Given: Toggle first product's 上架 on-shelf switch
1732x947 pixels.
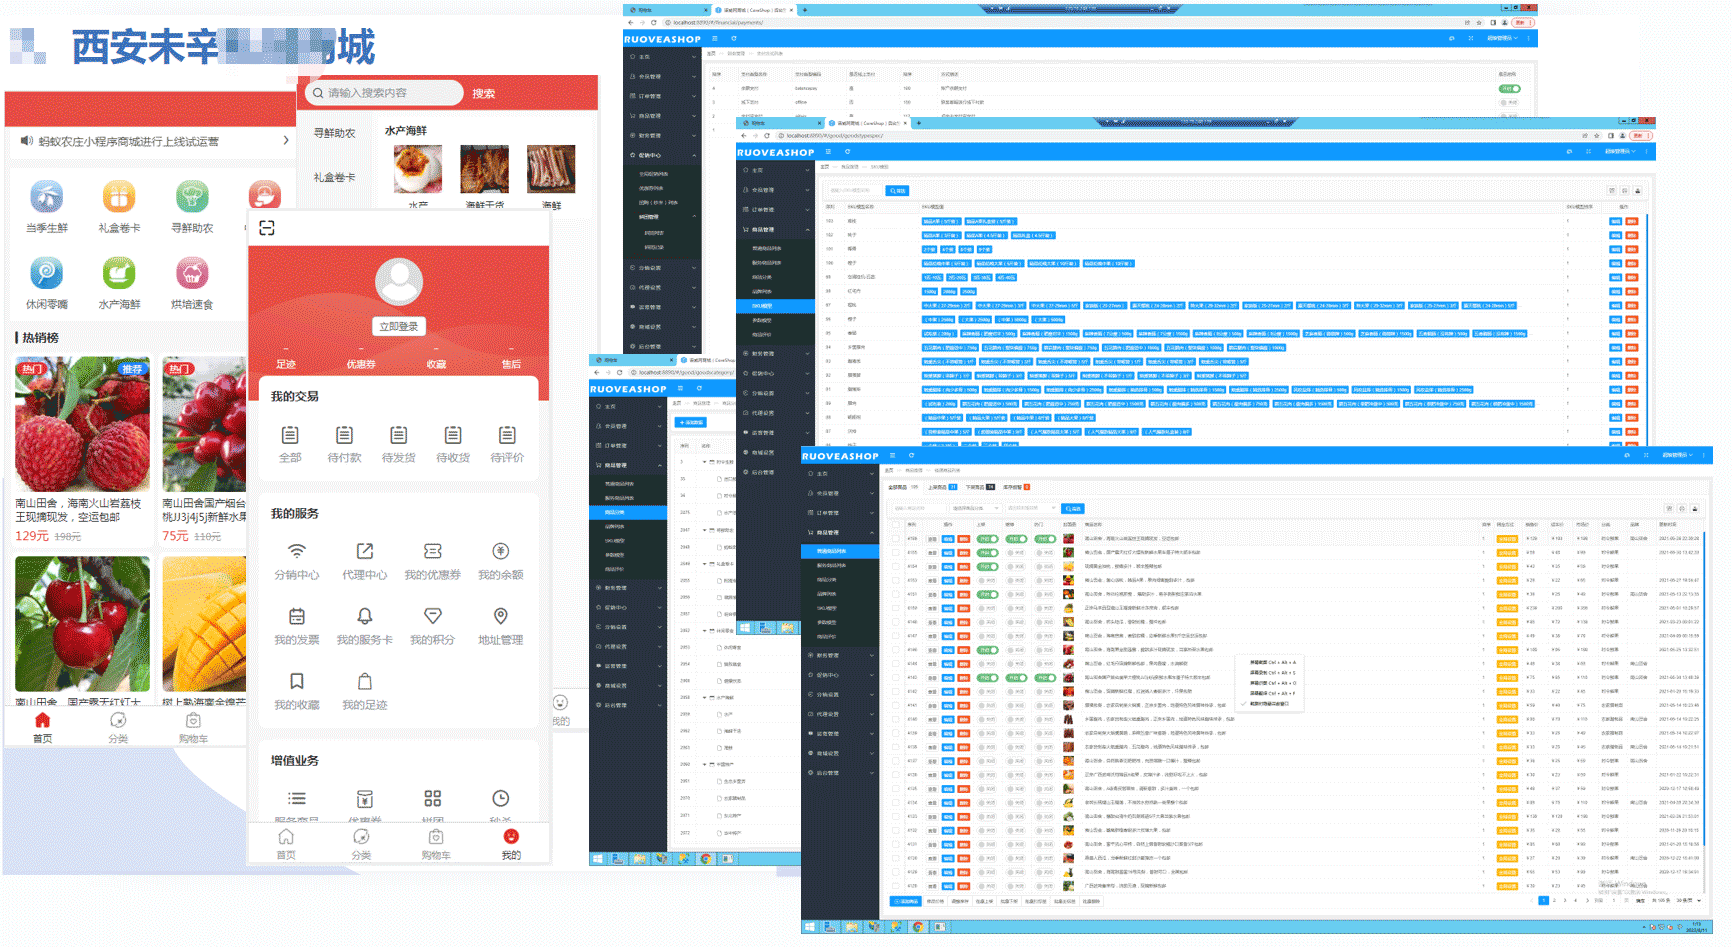Looking at the screenshot, I should (987, 539).
